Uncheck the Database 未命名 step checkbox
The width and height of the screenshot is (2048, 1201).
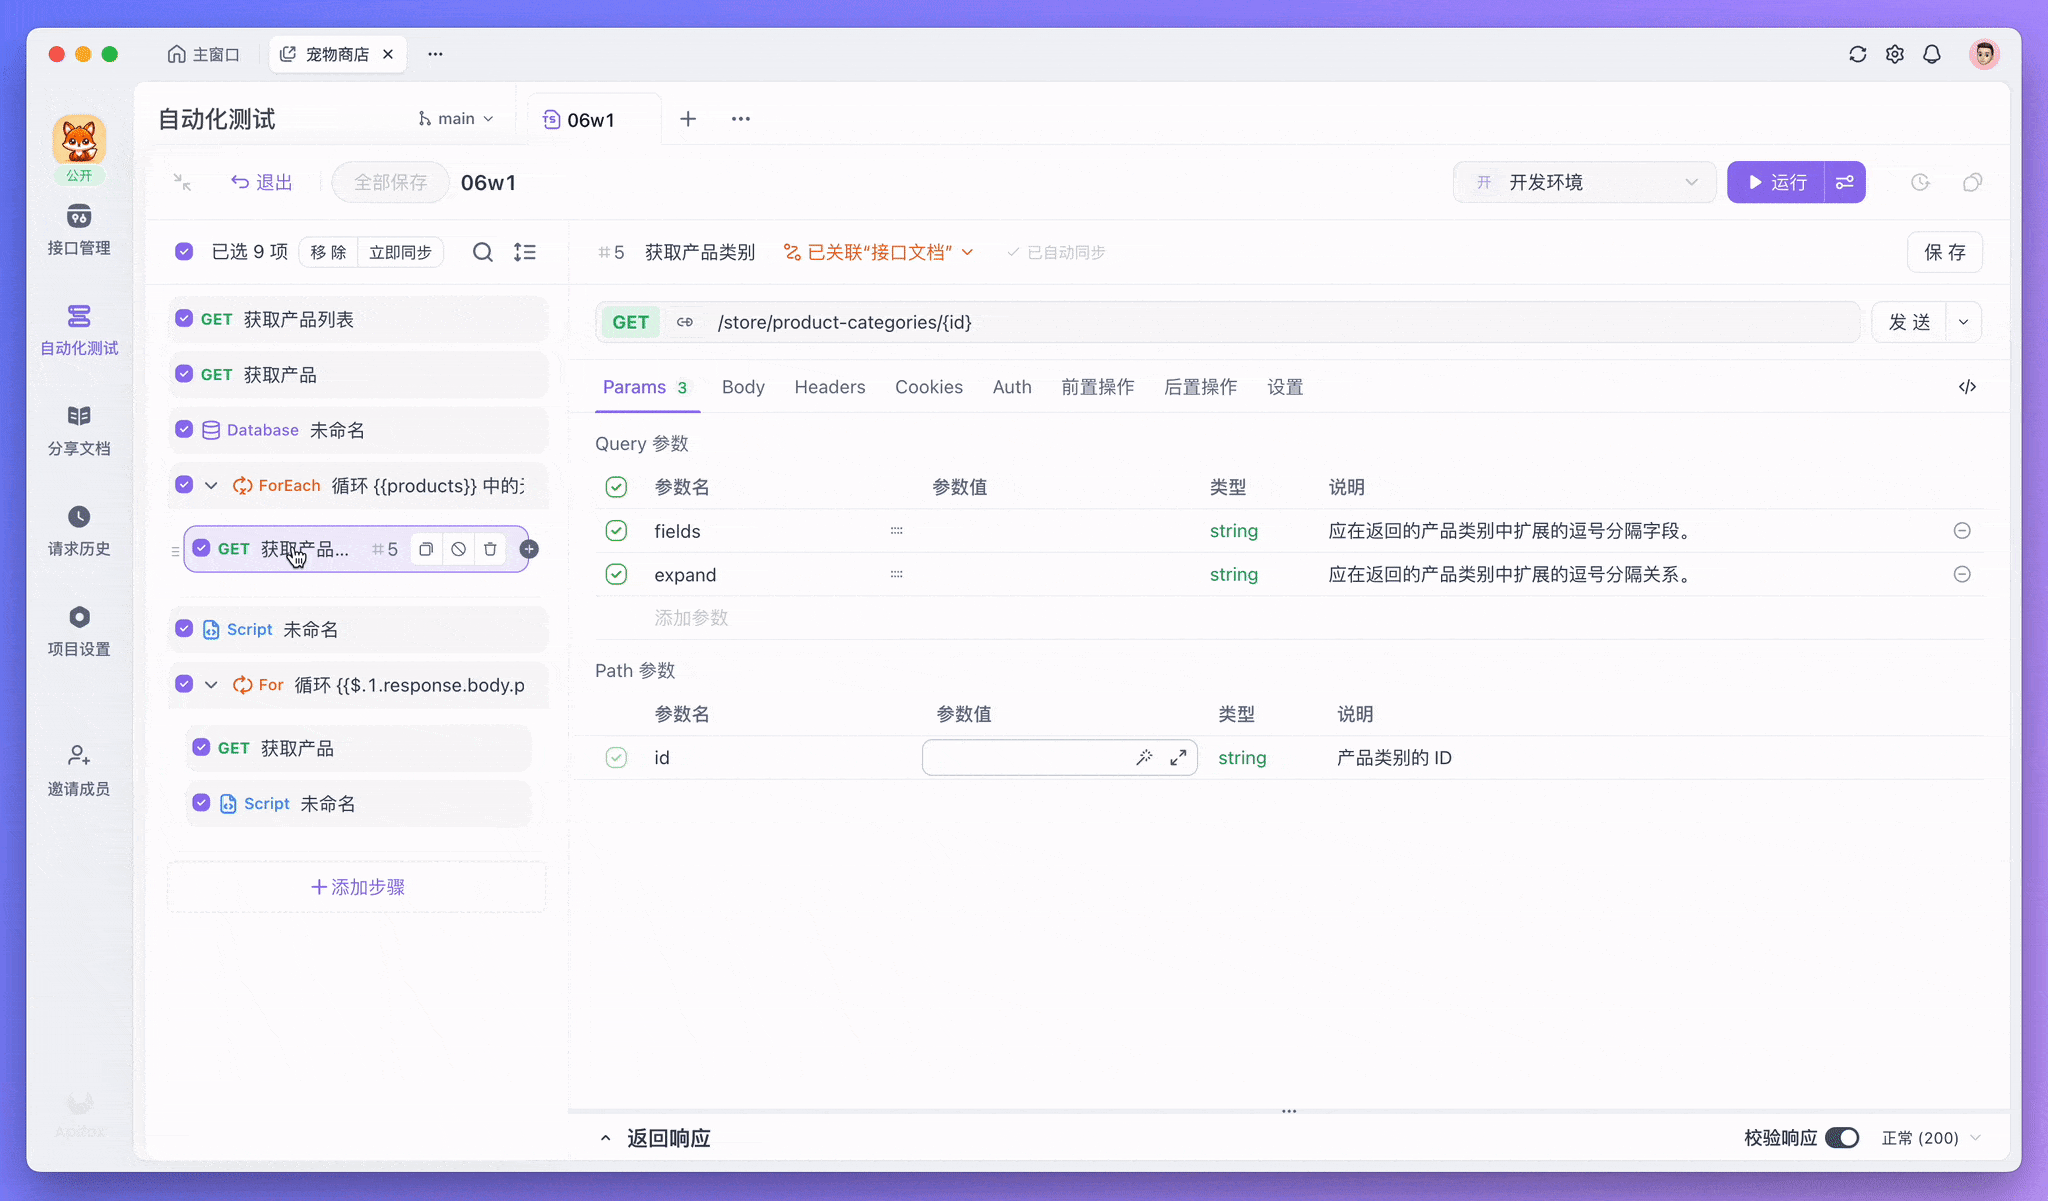(x=184, y=430)
